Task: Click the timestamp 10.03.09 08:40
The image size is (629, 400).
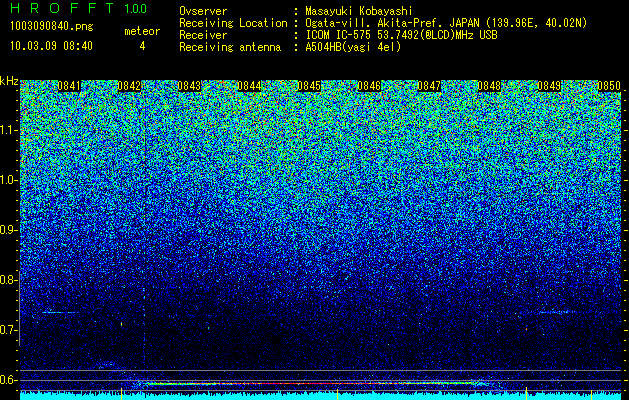Action: 51,46
